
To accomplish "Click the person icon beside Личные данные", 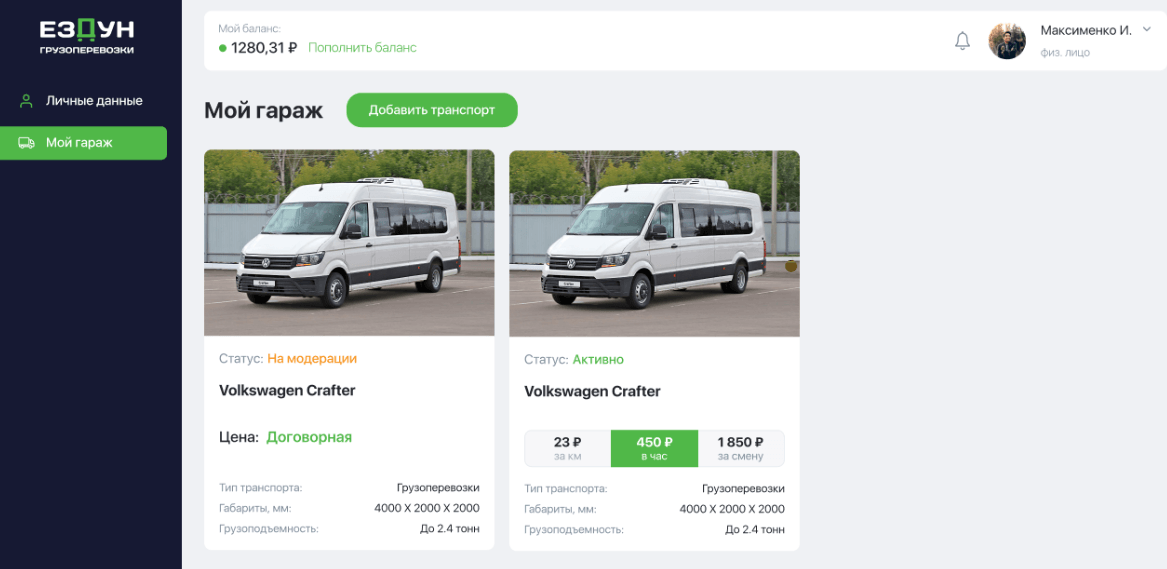I will [26, 101].
